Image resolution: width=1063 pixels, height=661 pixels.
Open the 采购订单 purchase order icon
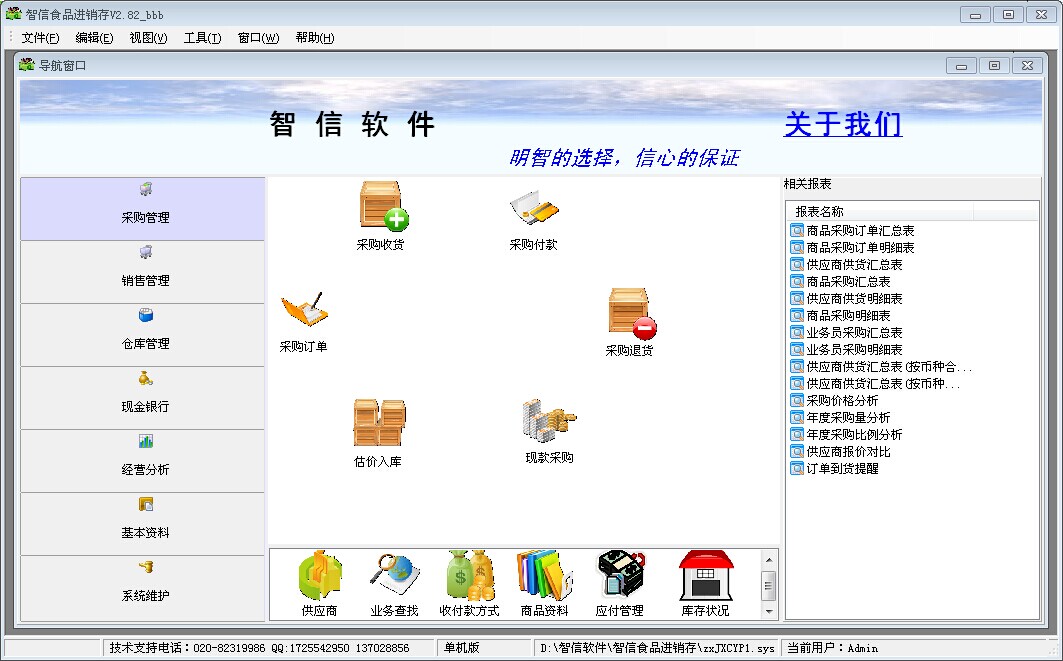coord(304,311)
